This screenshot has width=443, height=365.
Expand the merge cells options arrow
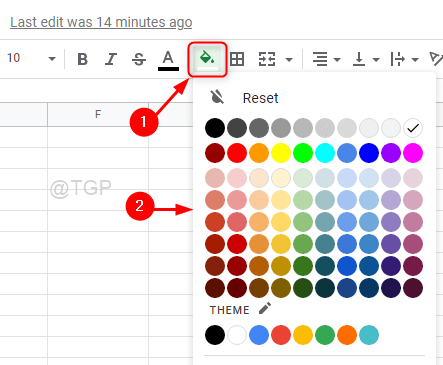tap(289, 60)
